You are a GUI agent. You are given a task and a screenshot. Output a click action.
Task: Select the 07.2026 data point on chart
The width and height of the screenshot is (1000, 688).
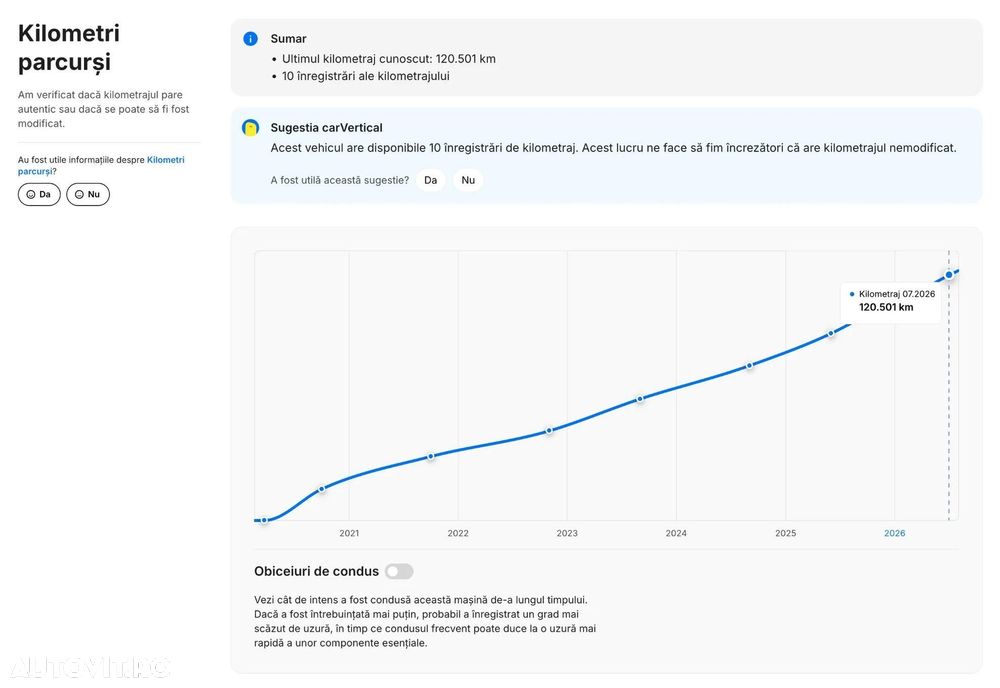pos(949,275)
